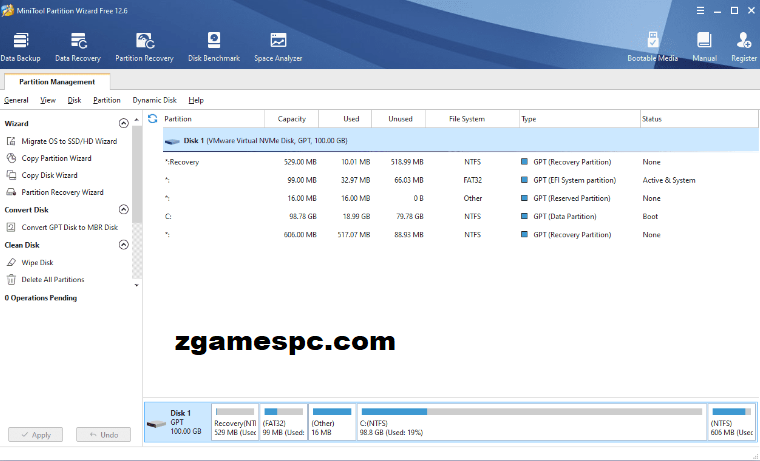Viewport: 760px width, 461px height.
Task: Click the GPT (Data Partition) type color square
Action: (524, 216)
